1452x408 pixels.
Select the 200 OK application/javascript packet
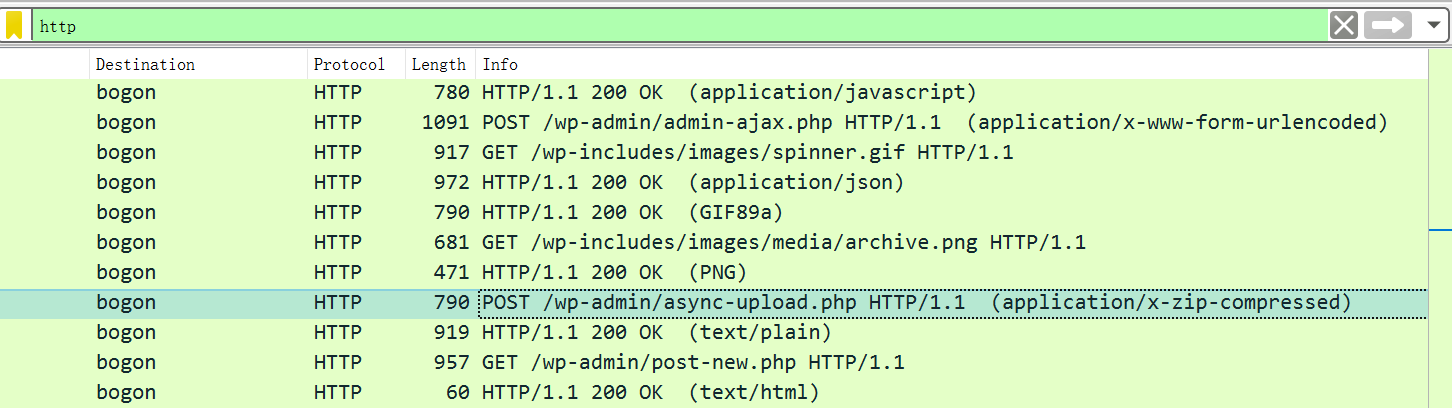tap(728, 92)
